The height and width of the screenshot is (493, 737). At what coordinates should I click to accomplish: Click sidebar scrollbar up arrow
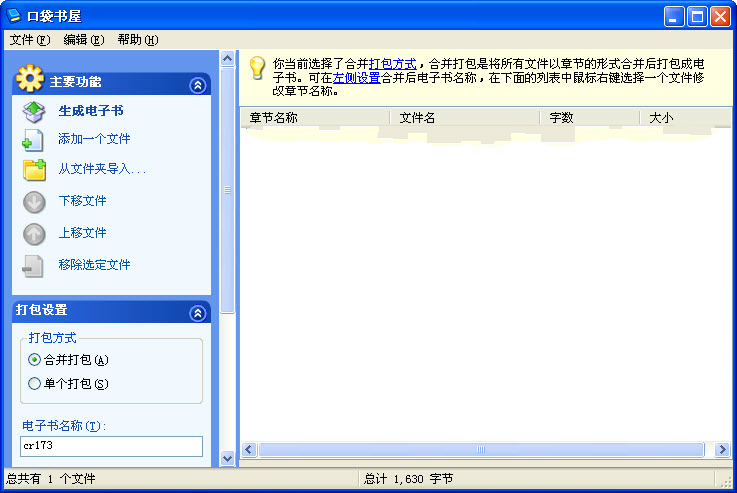[227, 59]
